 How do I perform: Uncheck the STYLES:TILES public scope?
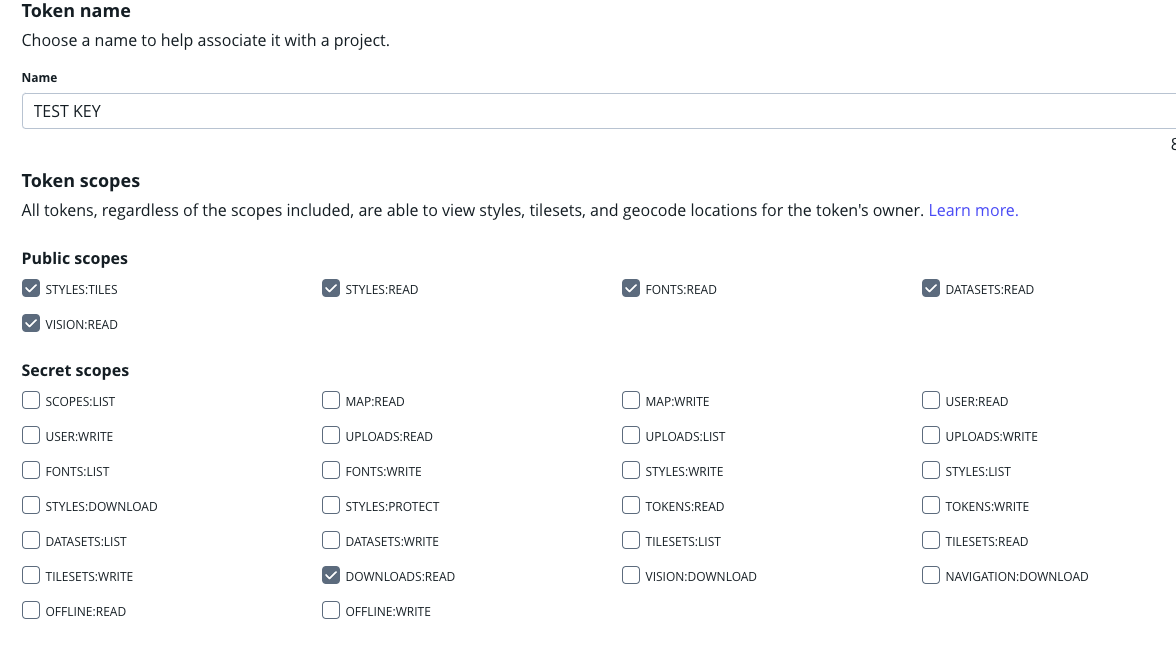31,288
